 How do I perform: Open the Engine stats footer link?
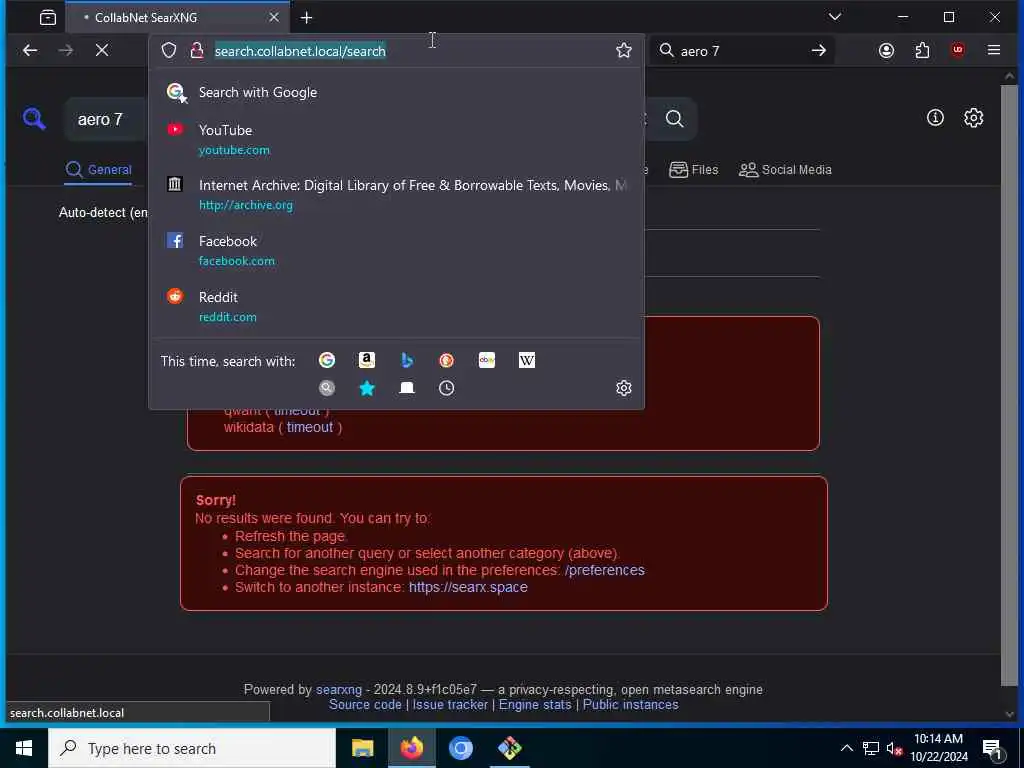coord(535,705)
